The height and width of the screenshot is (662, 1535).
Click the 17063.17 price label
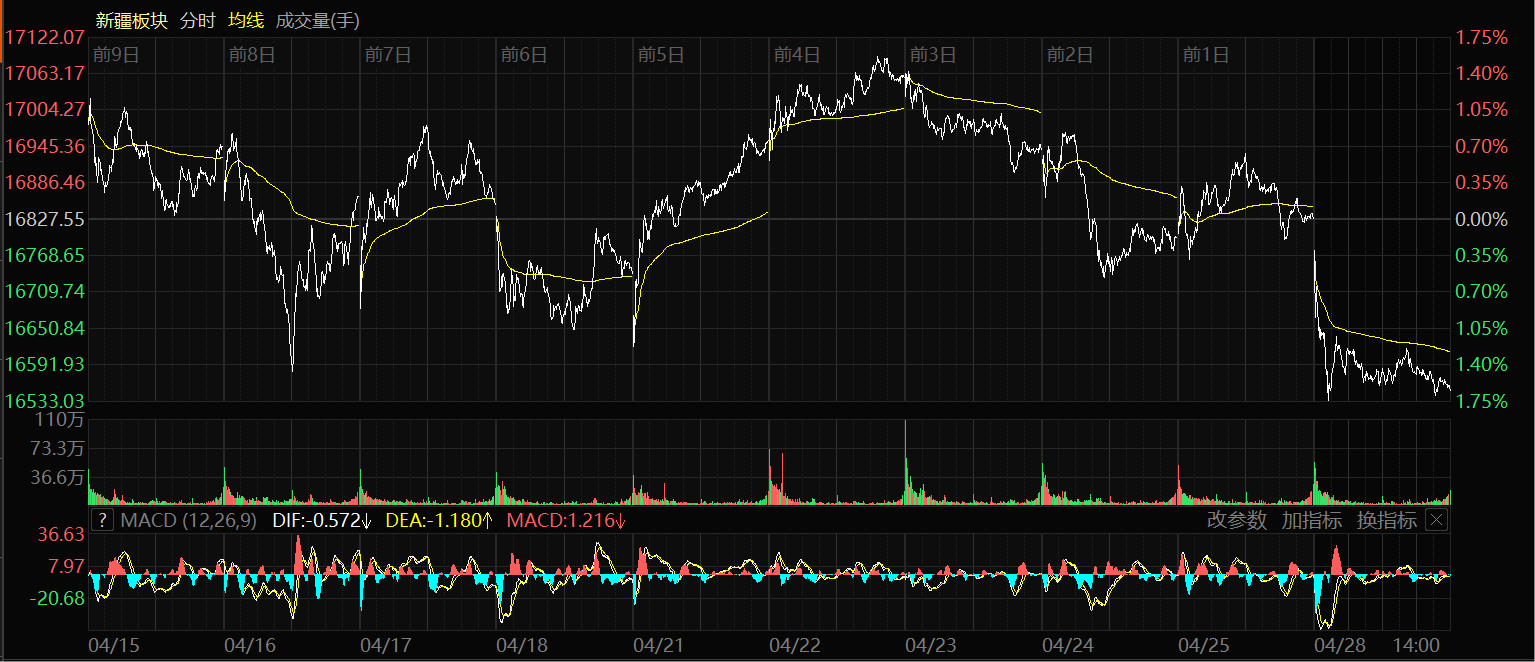[x=44, y=73]
